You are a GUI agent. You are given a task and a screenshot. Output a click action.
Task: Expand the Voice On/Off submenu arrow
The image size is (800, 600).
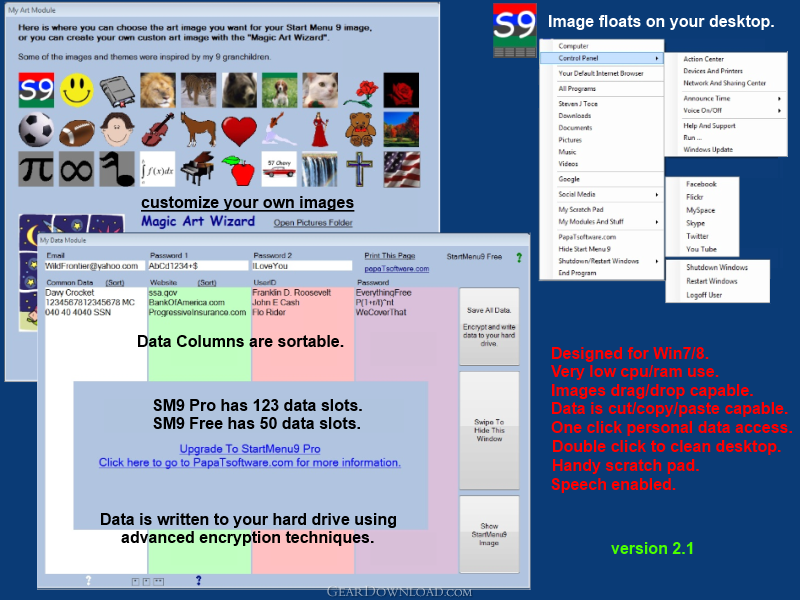click(x=779, y=111)
